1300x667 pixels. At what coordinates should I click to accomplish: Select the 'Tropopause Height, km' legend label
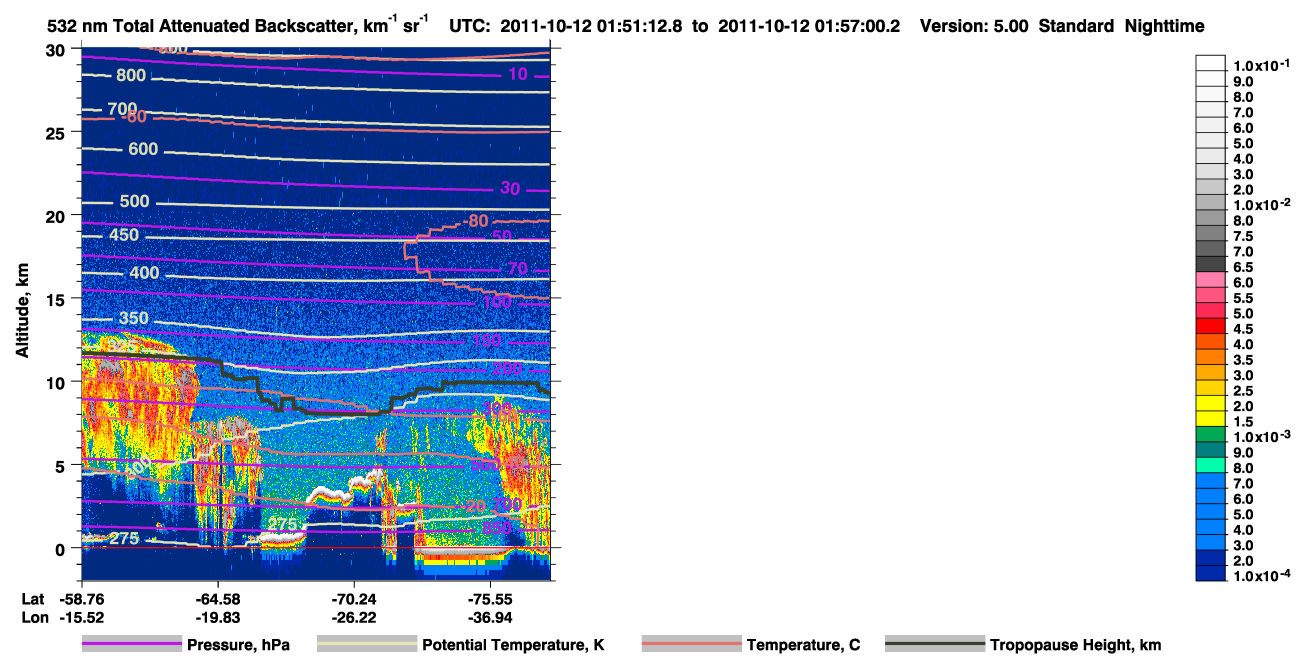[1076, 645]
